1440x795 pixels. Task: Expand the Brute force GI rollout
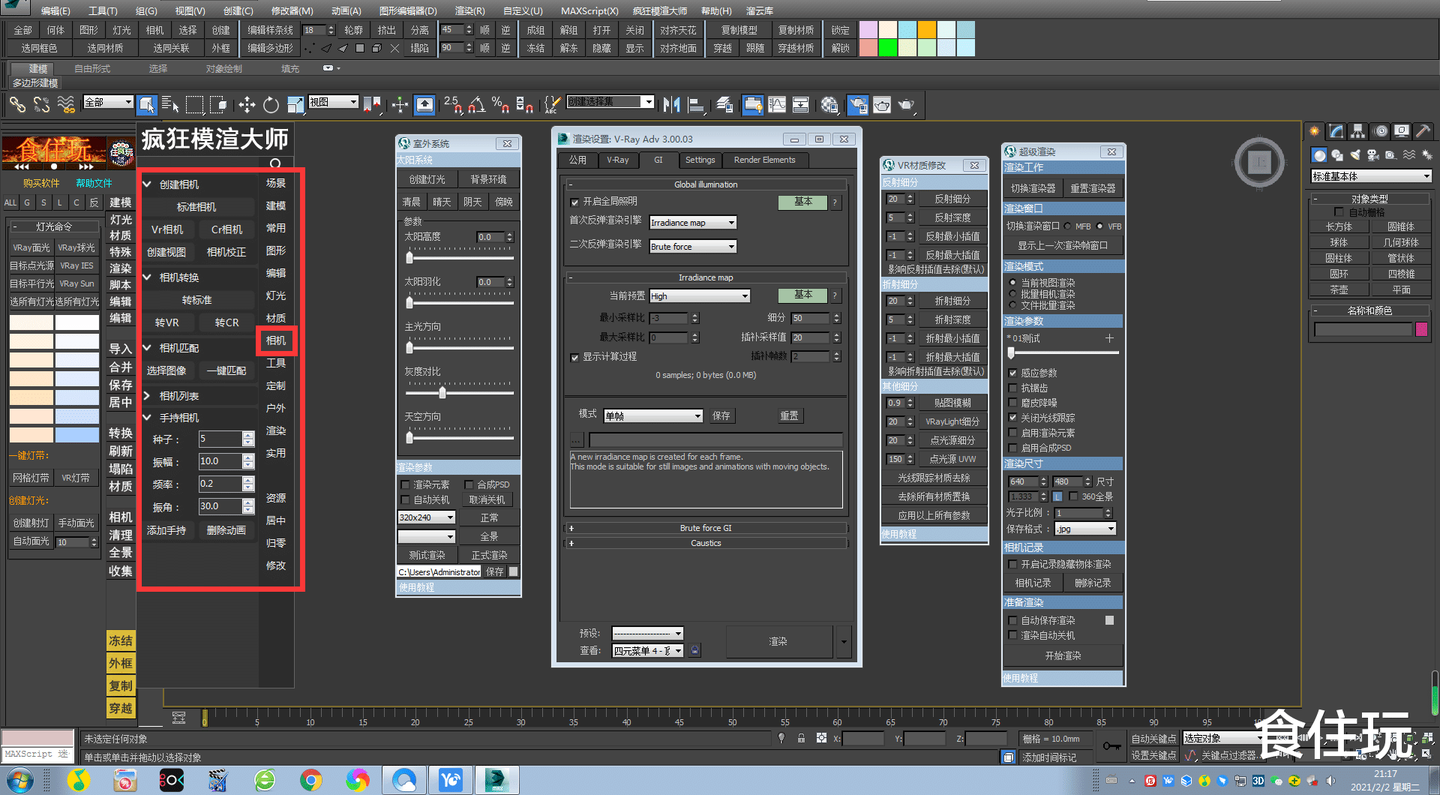[x=706, y=528]
